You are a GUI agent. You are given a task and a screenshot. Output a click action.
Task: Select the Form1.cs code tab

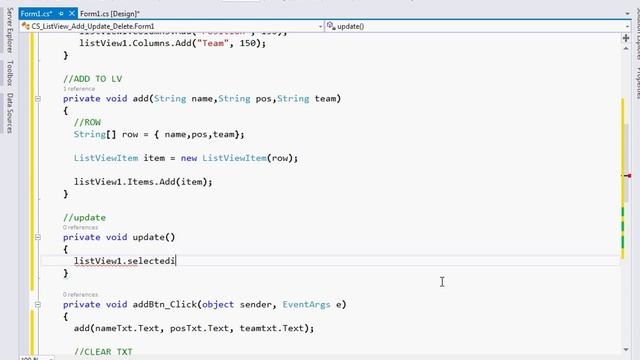36,13
